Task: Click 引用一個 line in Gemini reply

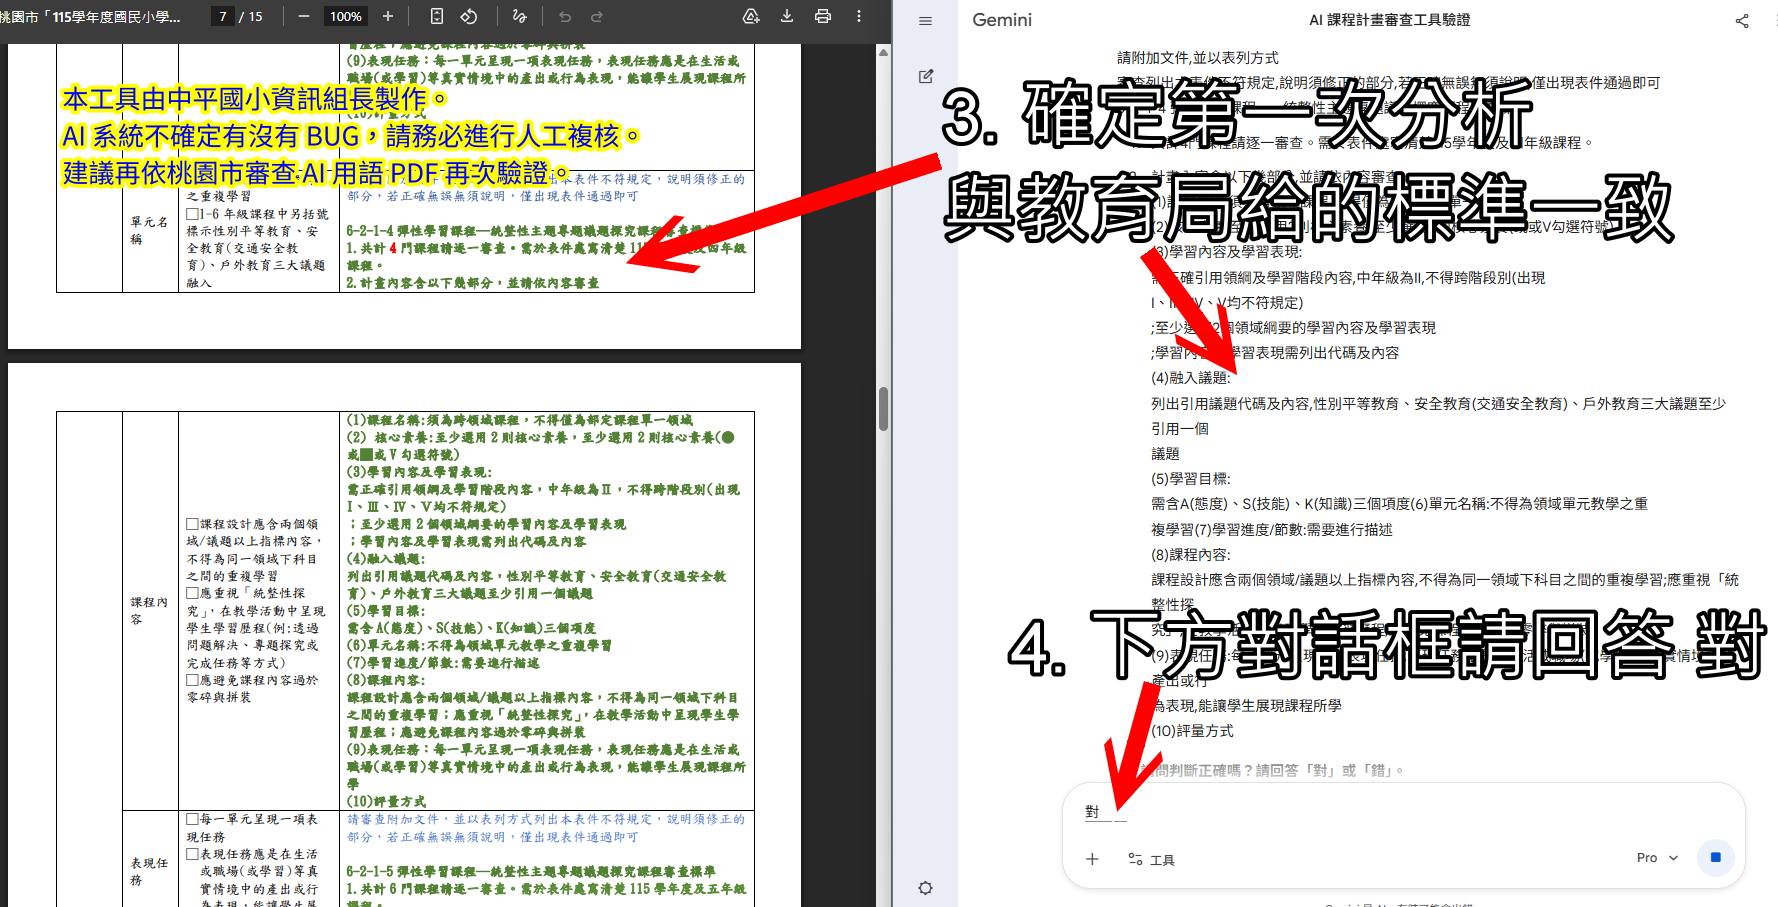Action: (x=1180, y=429)
